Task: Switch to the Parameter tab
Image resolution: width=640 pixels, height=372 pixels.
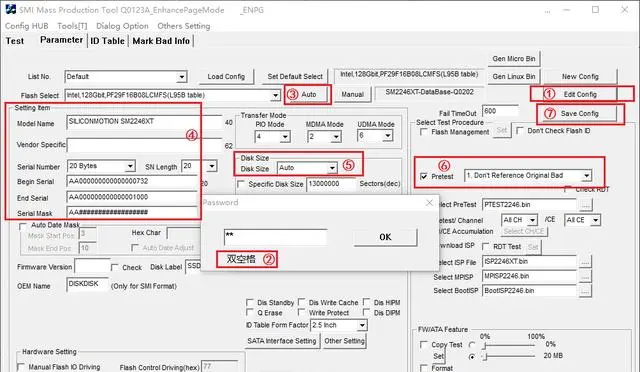Action: tap(61, 40)
